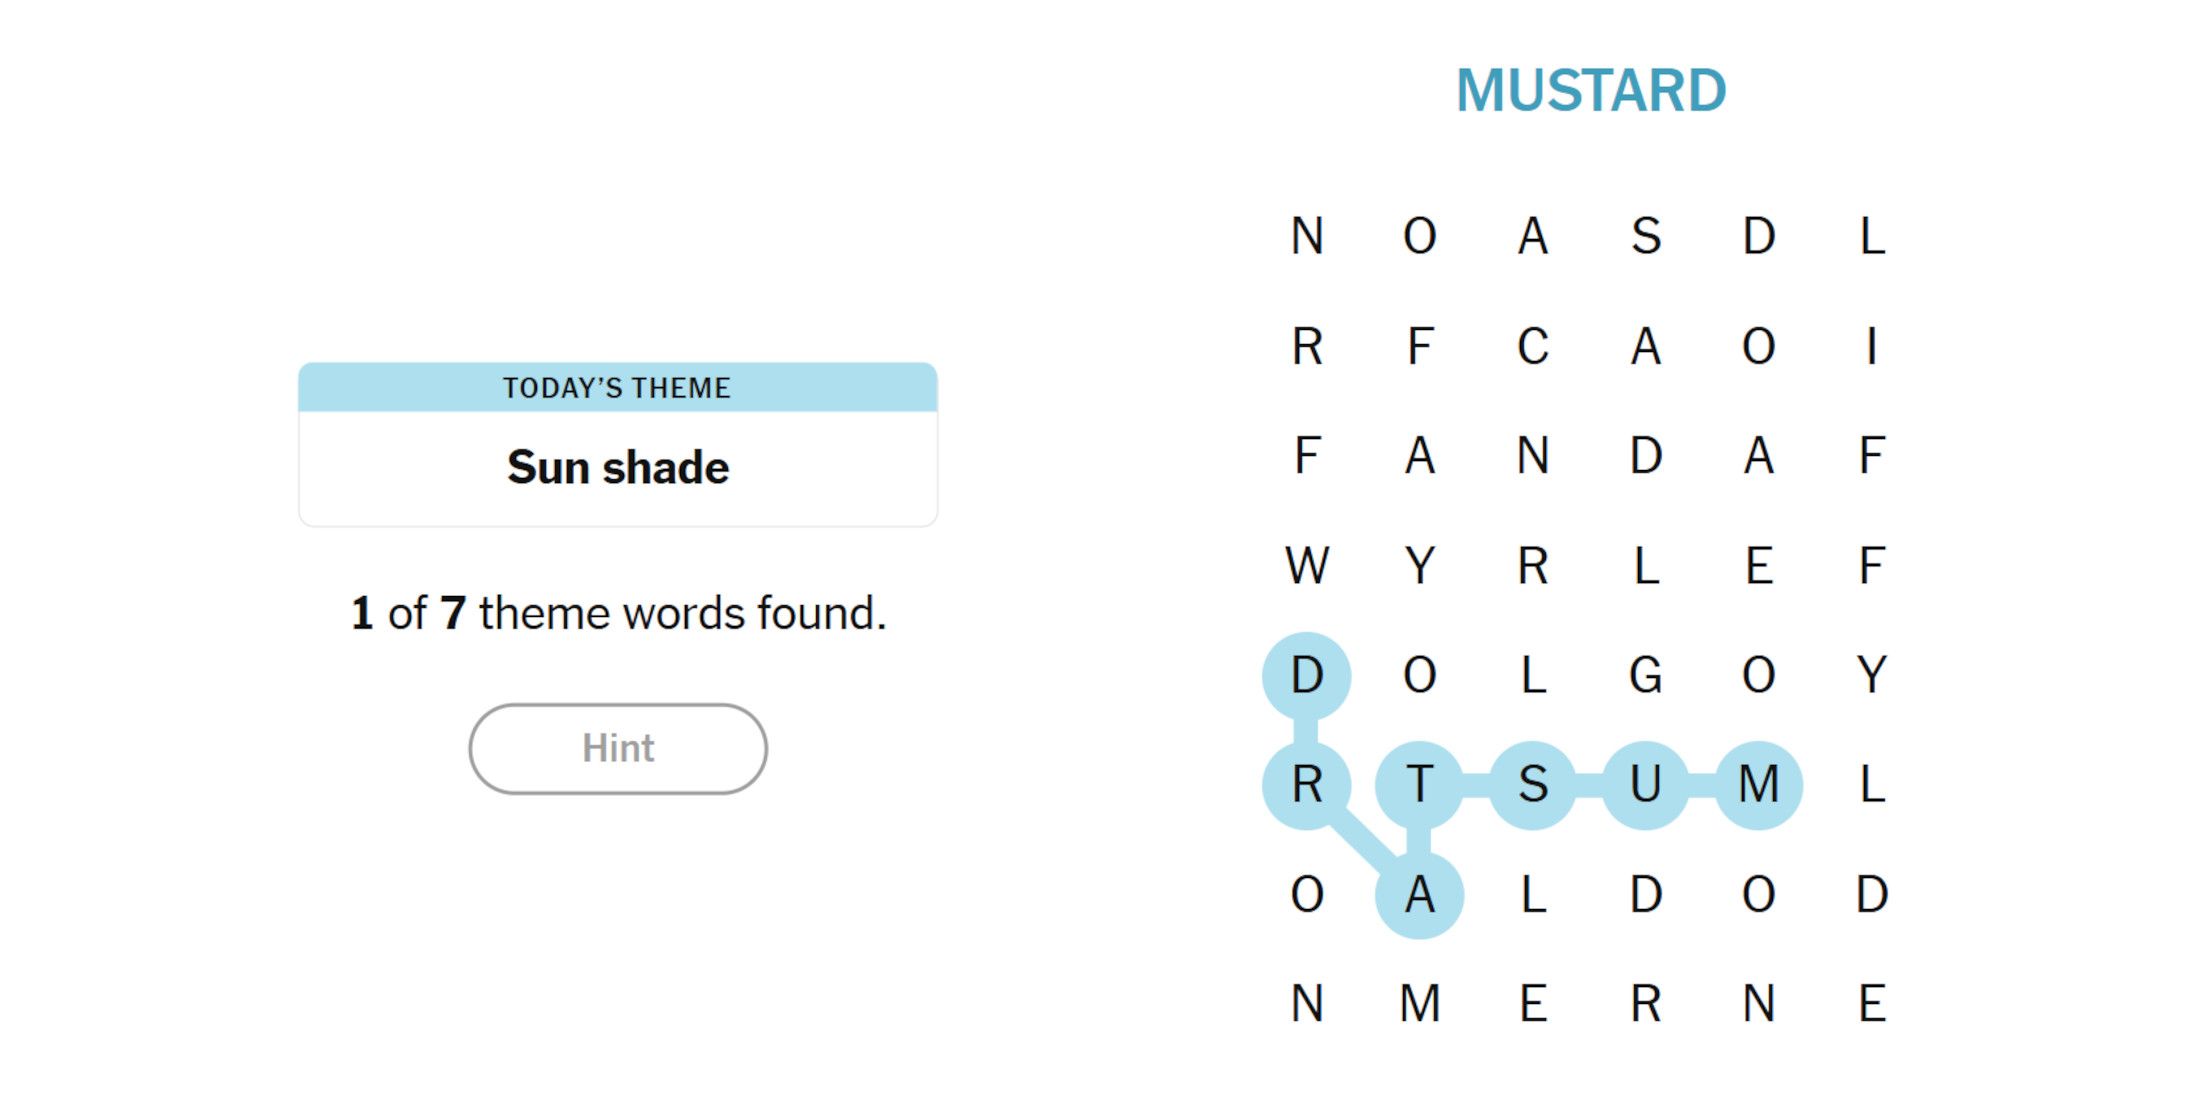This screenshot has width=2200, height=1100.
Task: Click the highlighted letter T
Action: (x=1420, y=785)
